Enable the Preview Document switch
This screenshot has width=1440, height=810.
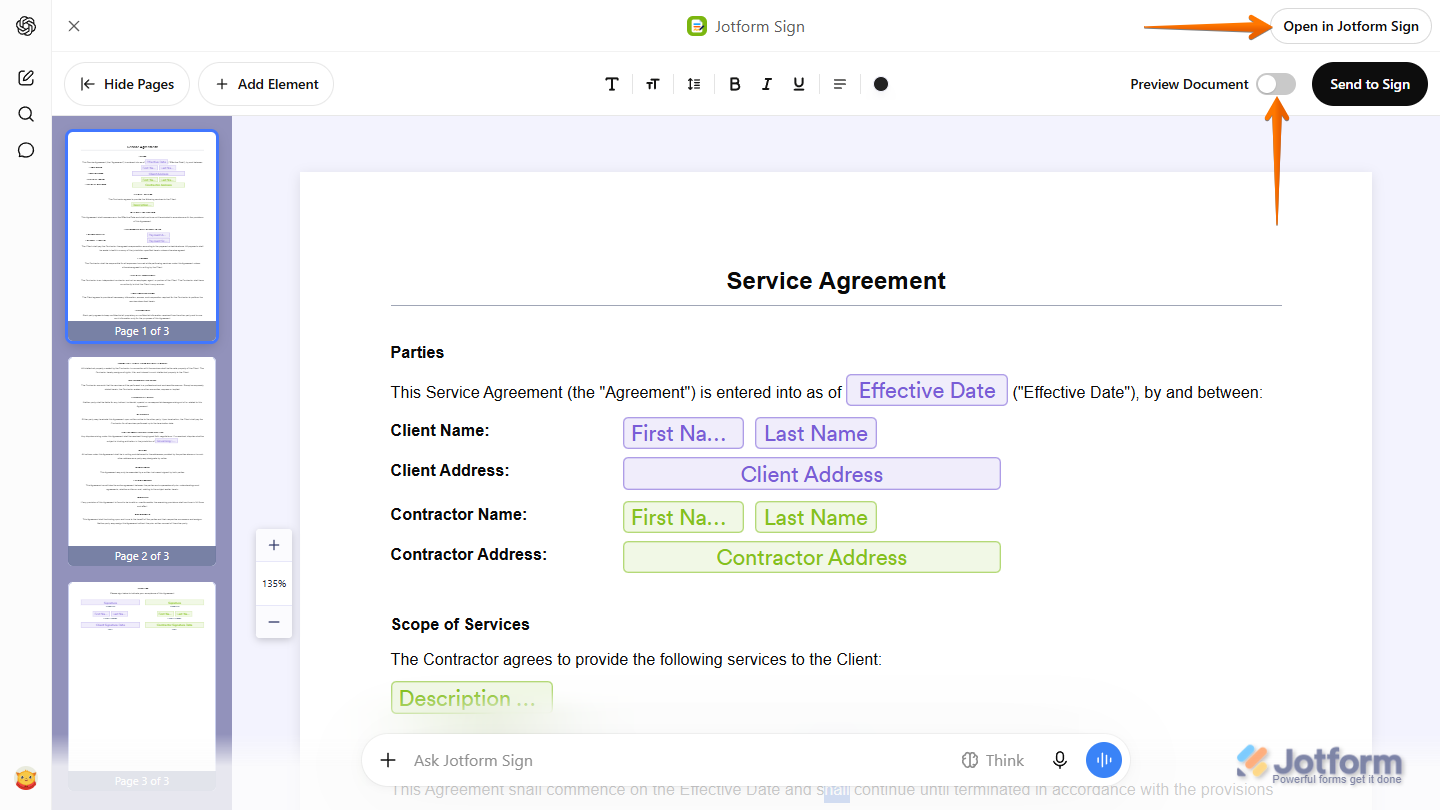[1276, 84]
